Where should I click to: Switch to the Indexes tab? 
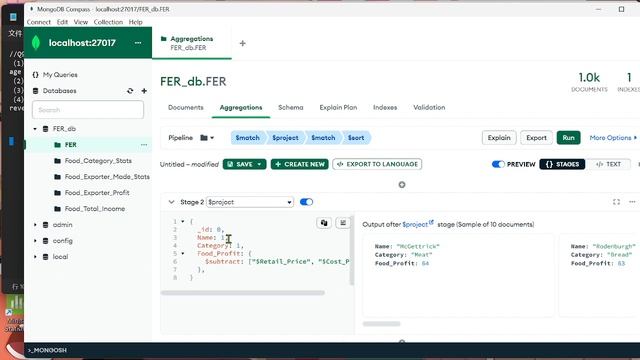(385, 107)
